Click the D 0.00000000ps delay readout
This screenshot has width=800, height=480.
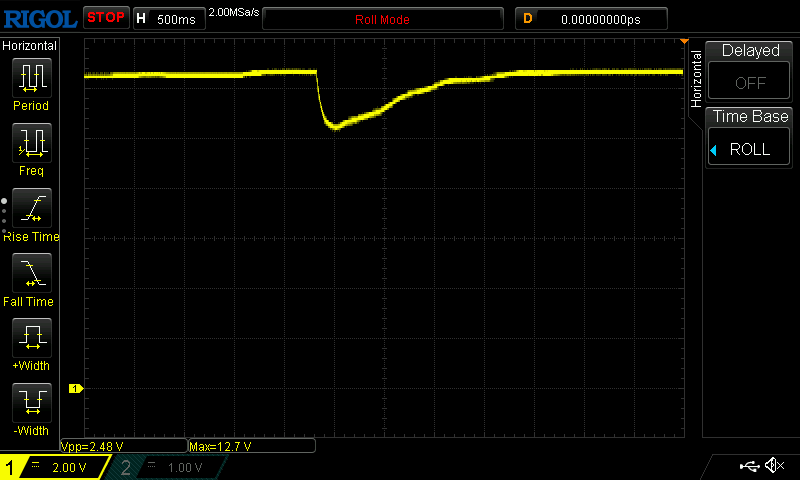[591, 19]
